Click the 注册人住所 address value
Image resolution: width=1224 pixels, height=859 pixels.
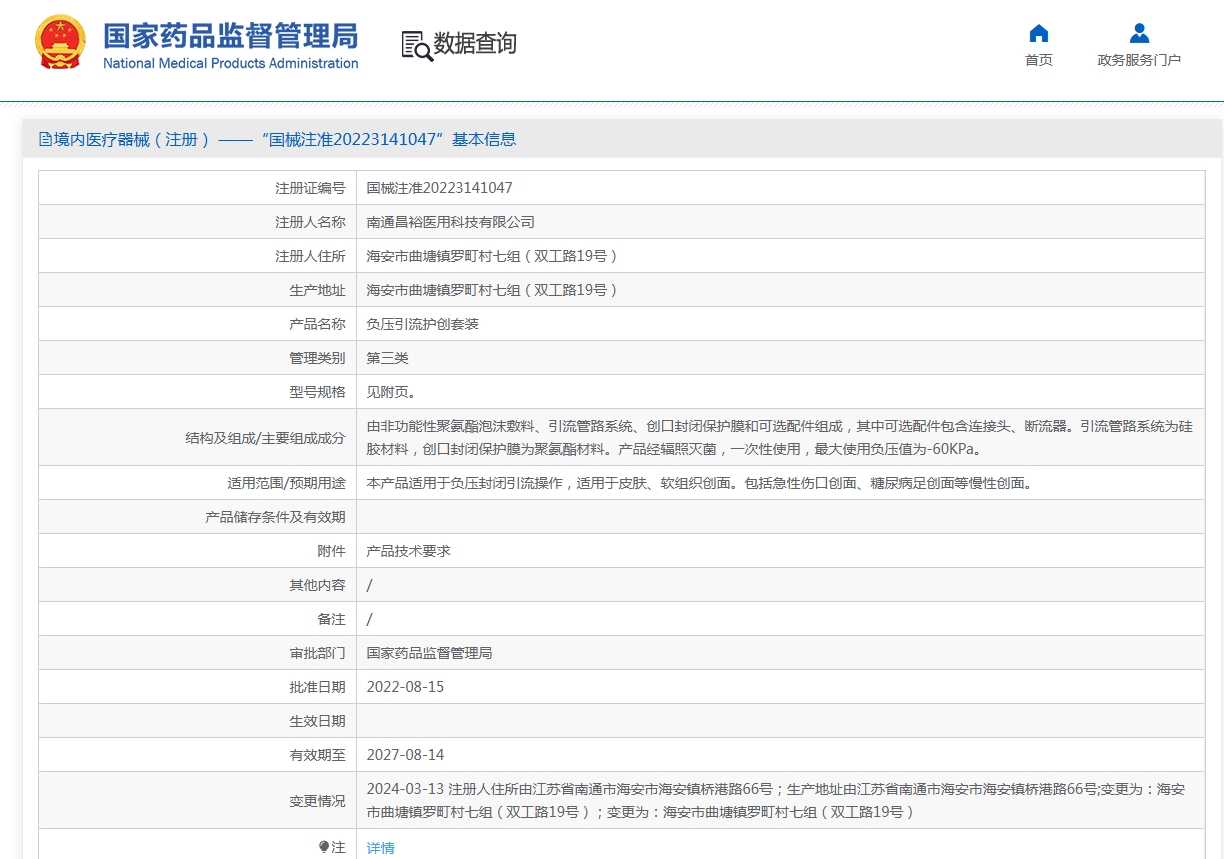(x=492, y=256)
